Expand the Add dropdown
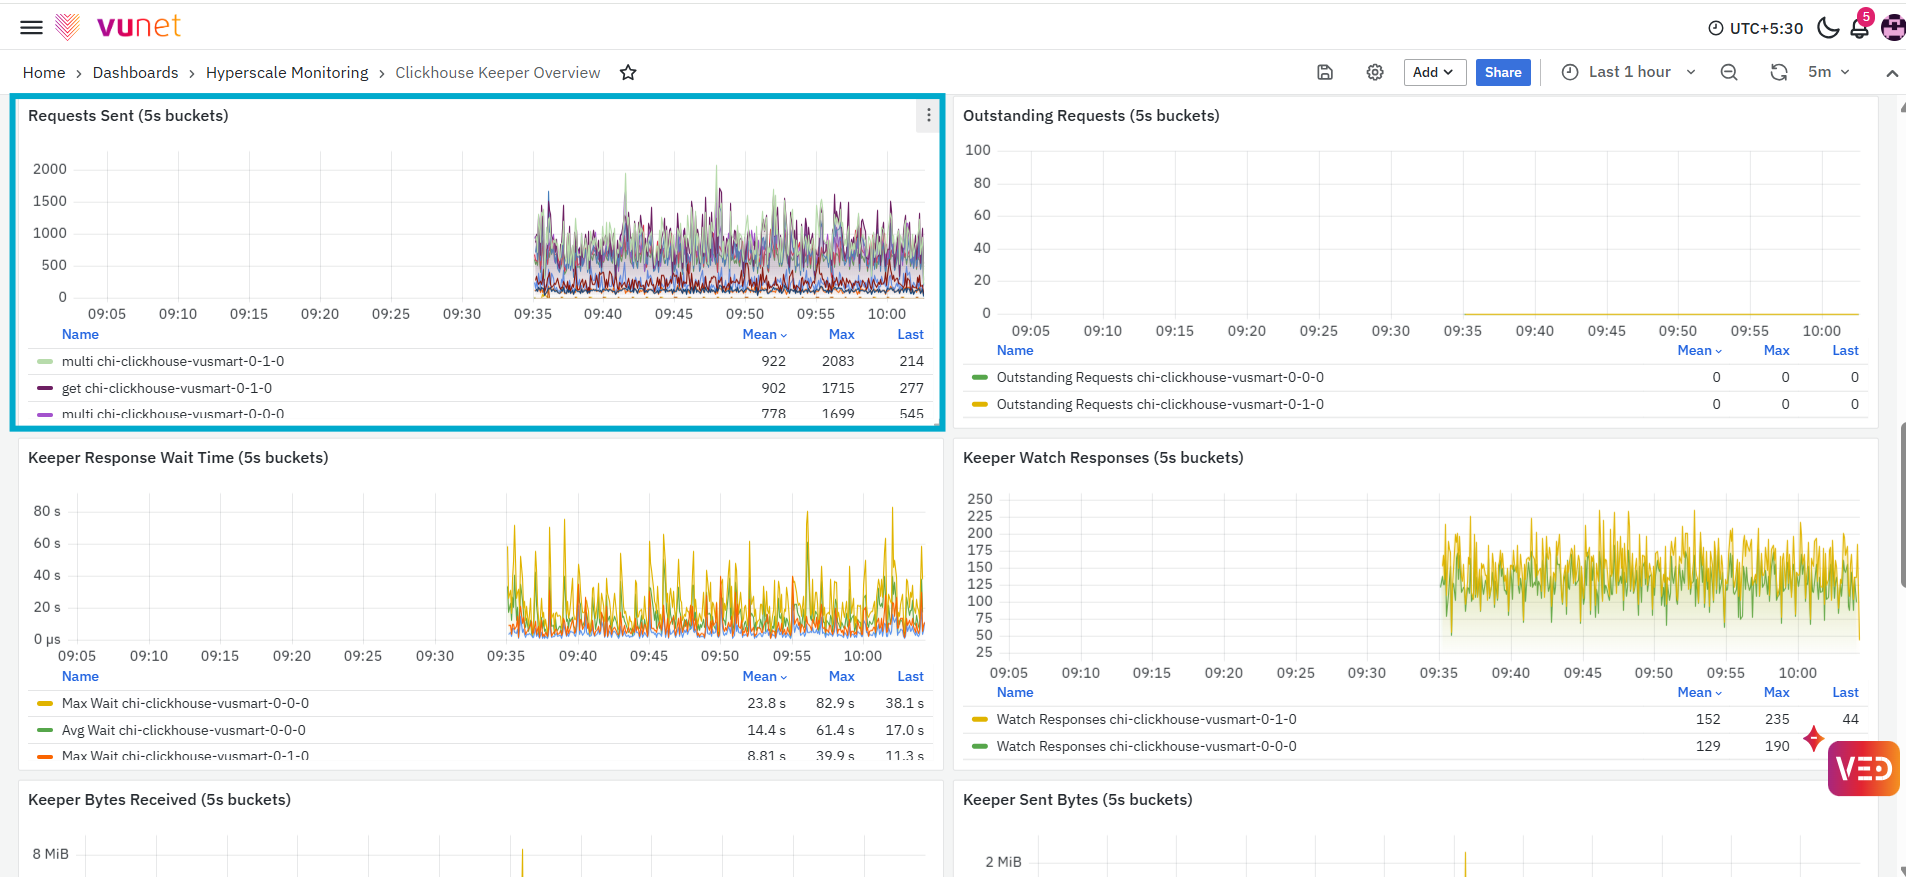Image resolution: width=1906 pixels, height=877 pixels. 1434,72
